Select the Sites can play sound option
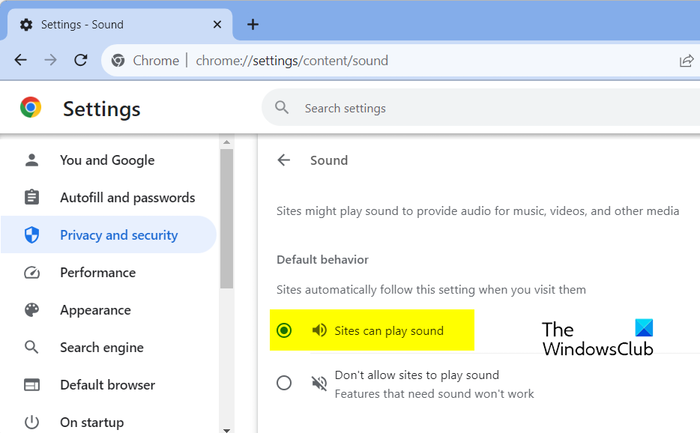700x433 pixels. (x=284, y=330)
